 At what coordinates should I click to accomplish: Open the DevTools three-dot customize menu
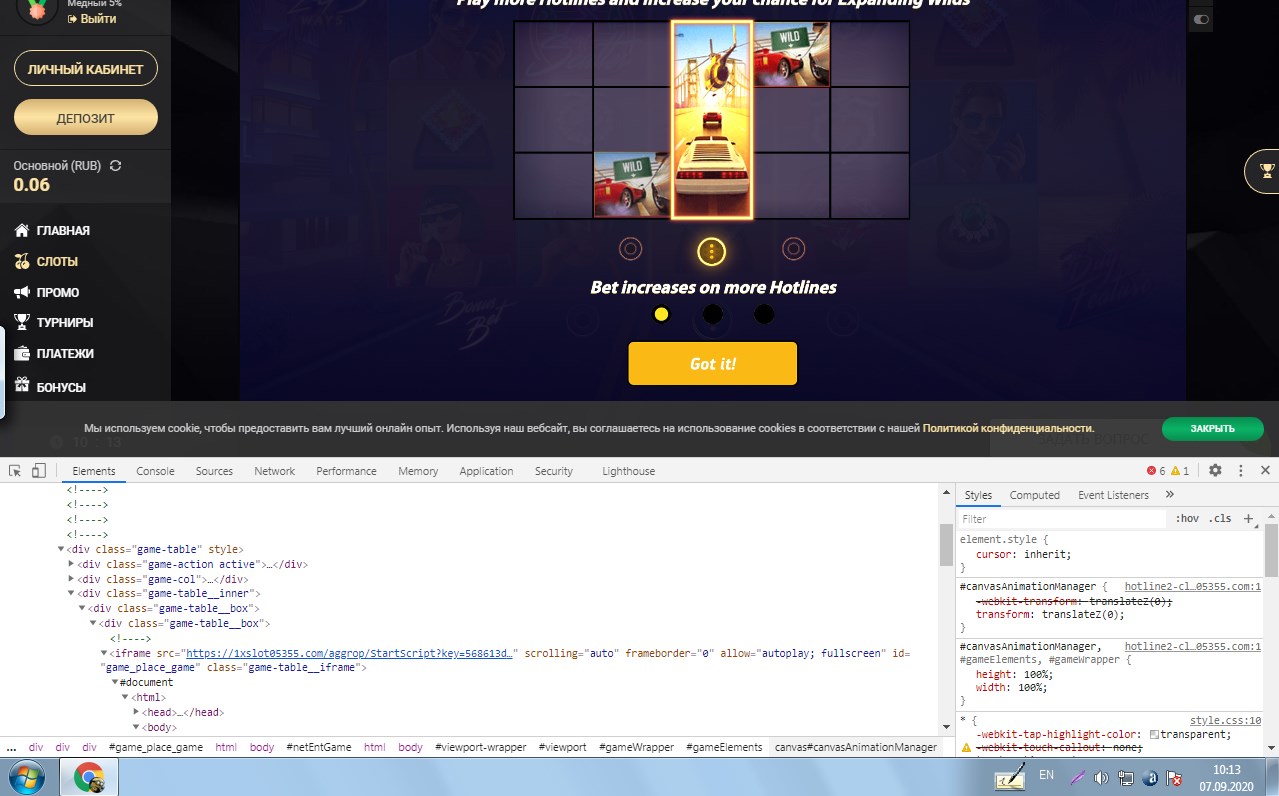tap(1241, 470)
